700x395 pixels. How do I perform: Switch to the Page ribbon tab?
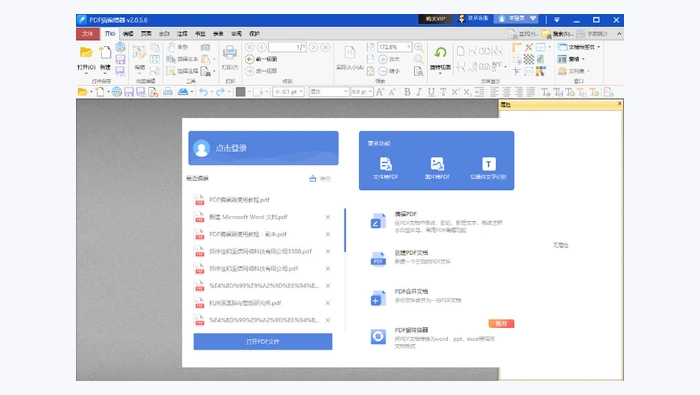[x=146, y=33]
